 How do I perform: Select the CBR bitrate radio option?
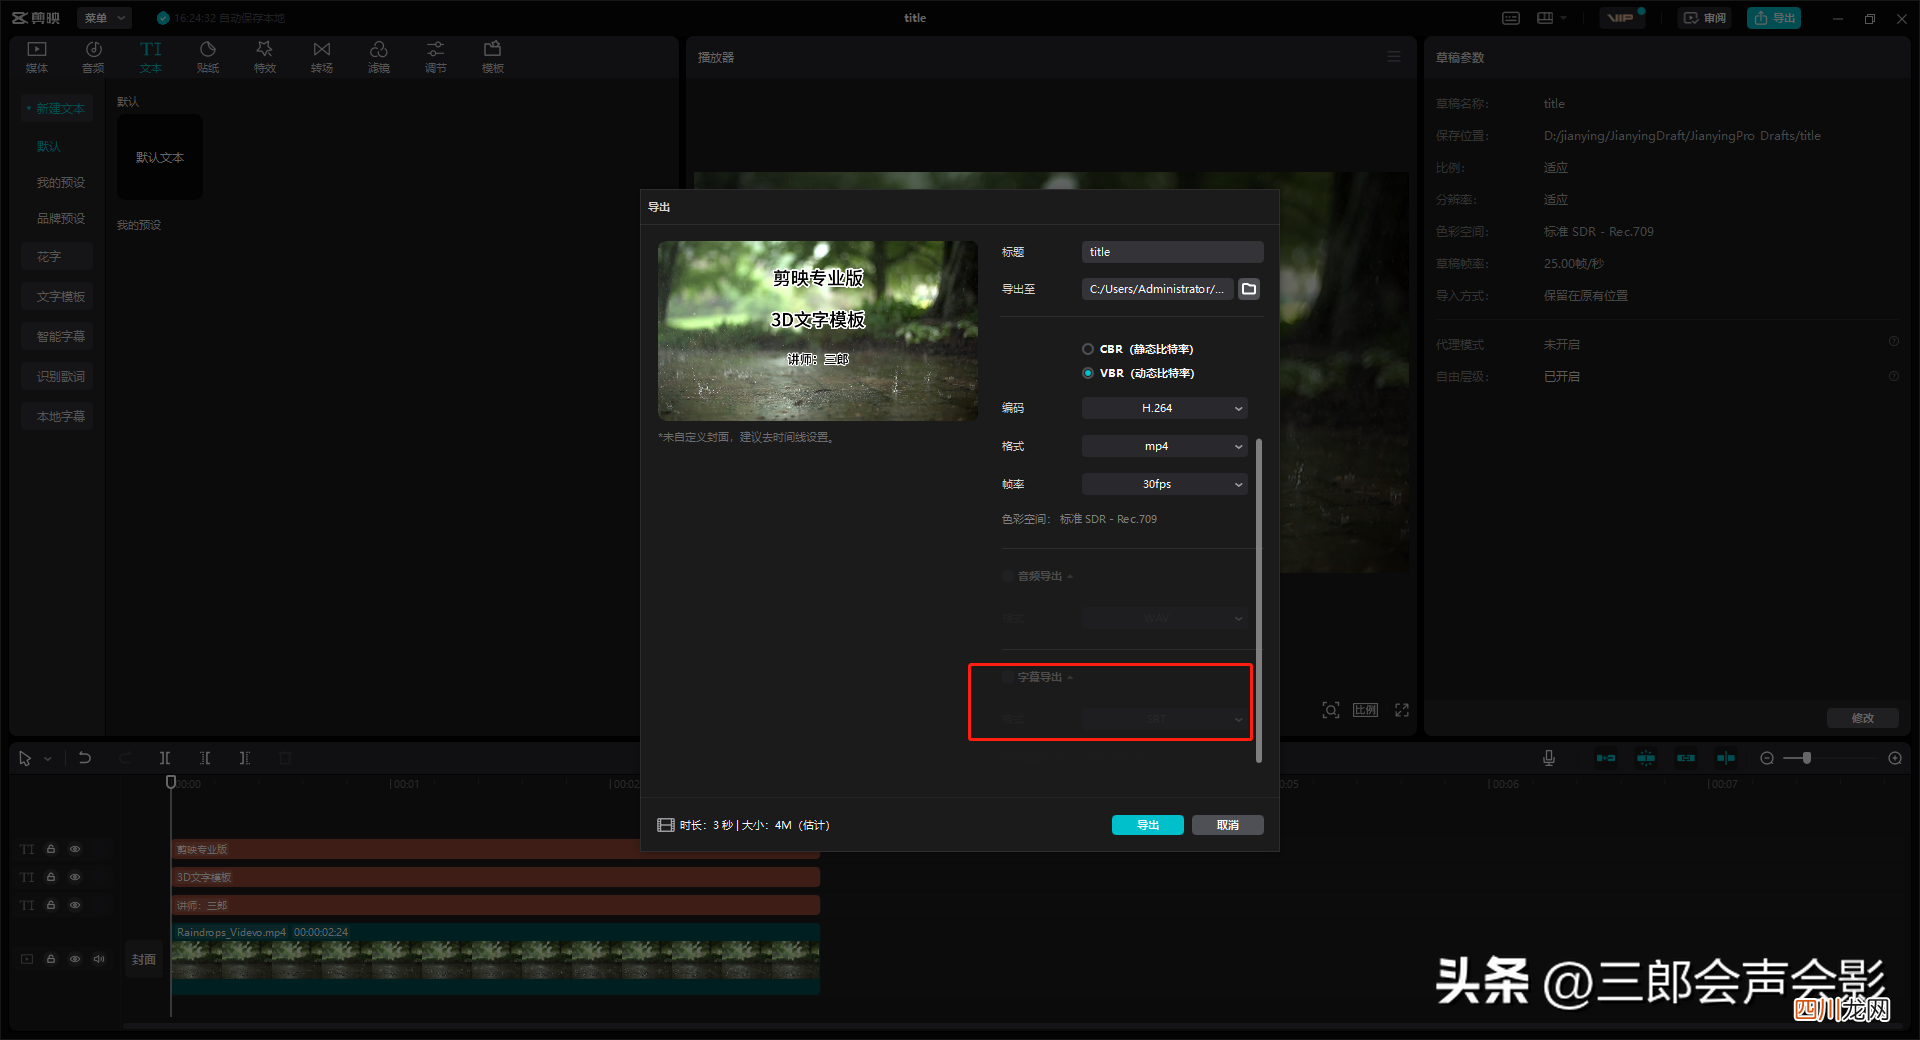click(x=1088, y=349)
